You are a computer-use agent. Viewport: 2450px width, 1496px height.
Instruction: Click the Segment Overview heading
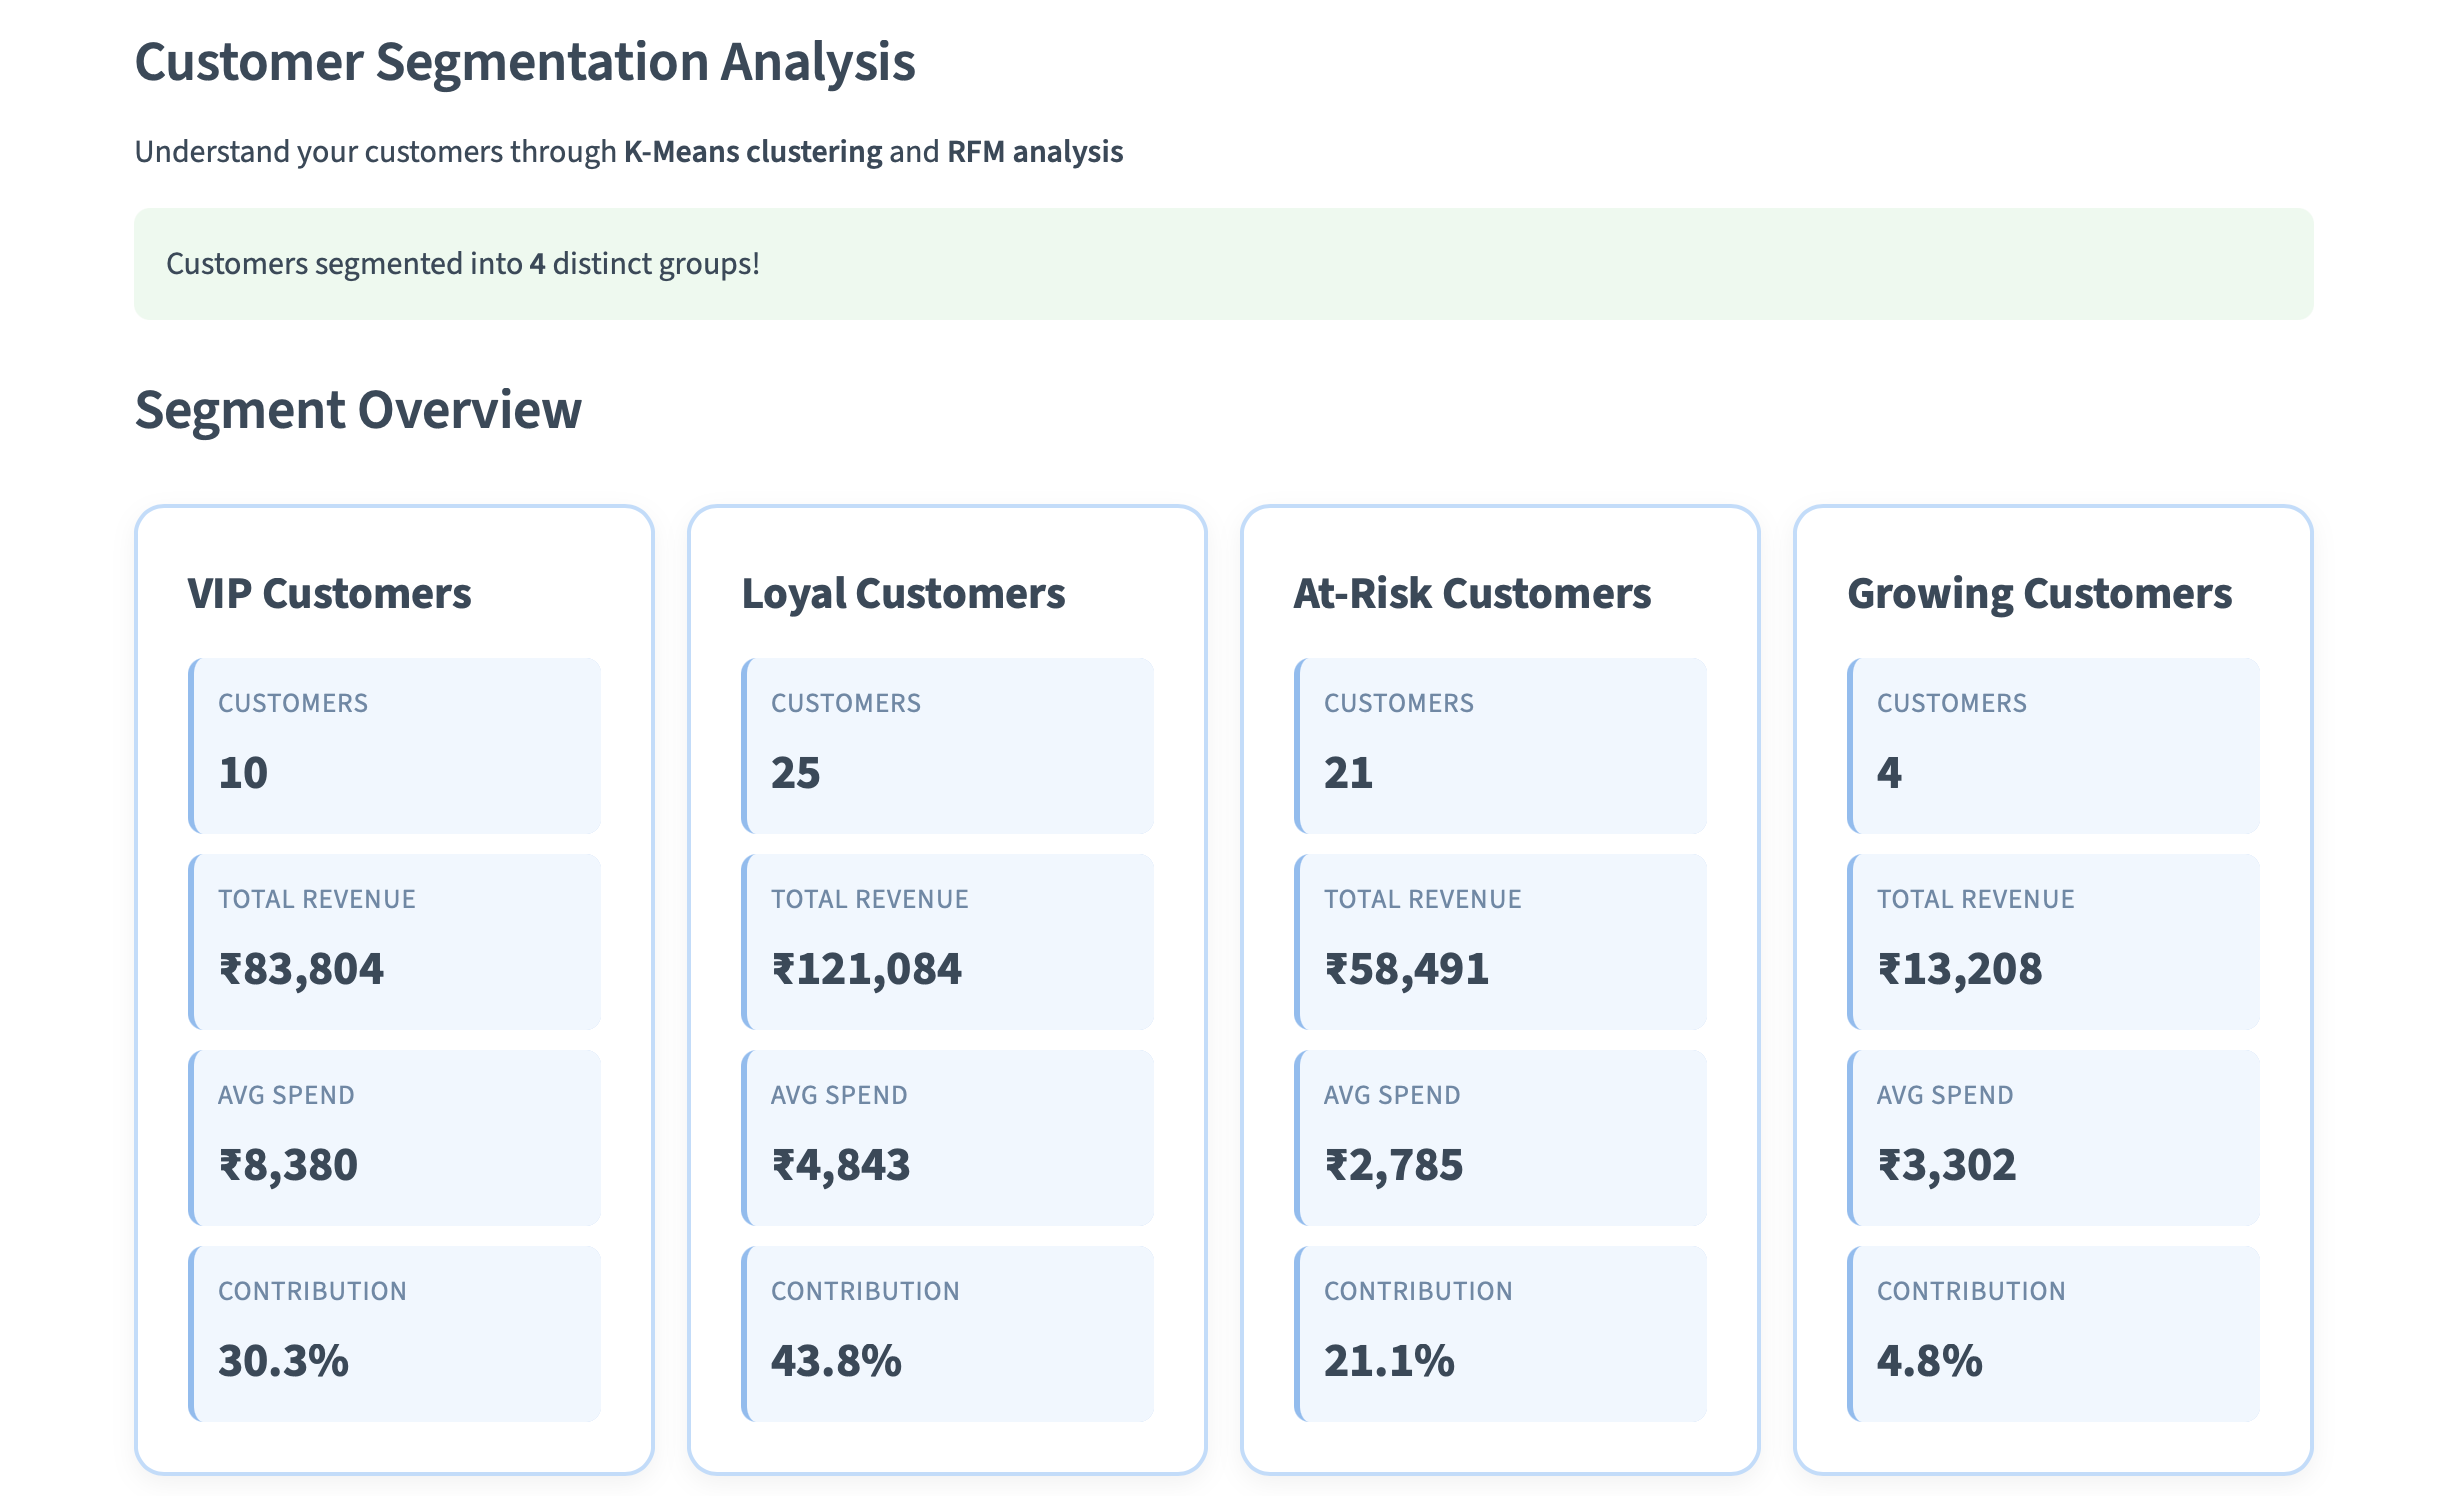pyautogui.click(x=358, y=410)
